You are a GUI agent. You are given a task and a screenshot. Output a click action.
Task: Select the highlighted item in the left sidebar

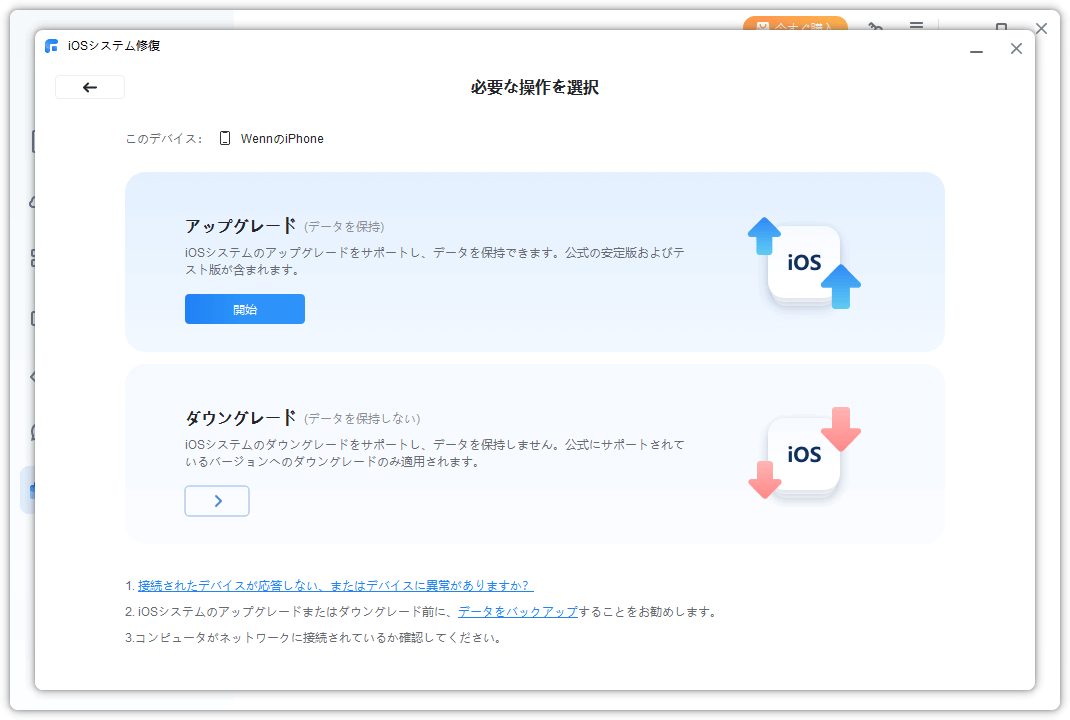point(28,490)
